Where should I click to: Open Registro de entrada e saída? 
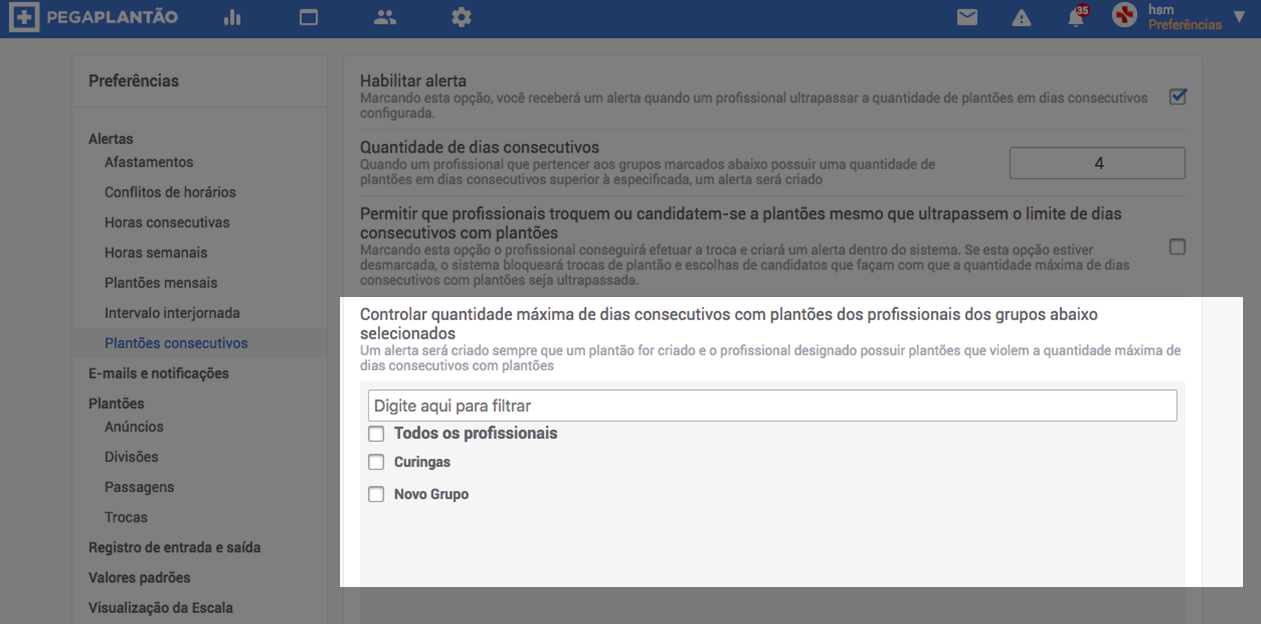tap(175, 547)
